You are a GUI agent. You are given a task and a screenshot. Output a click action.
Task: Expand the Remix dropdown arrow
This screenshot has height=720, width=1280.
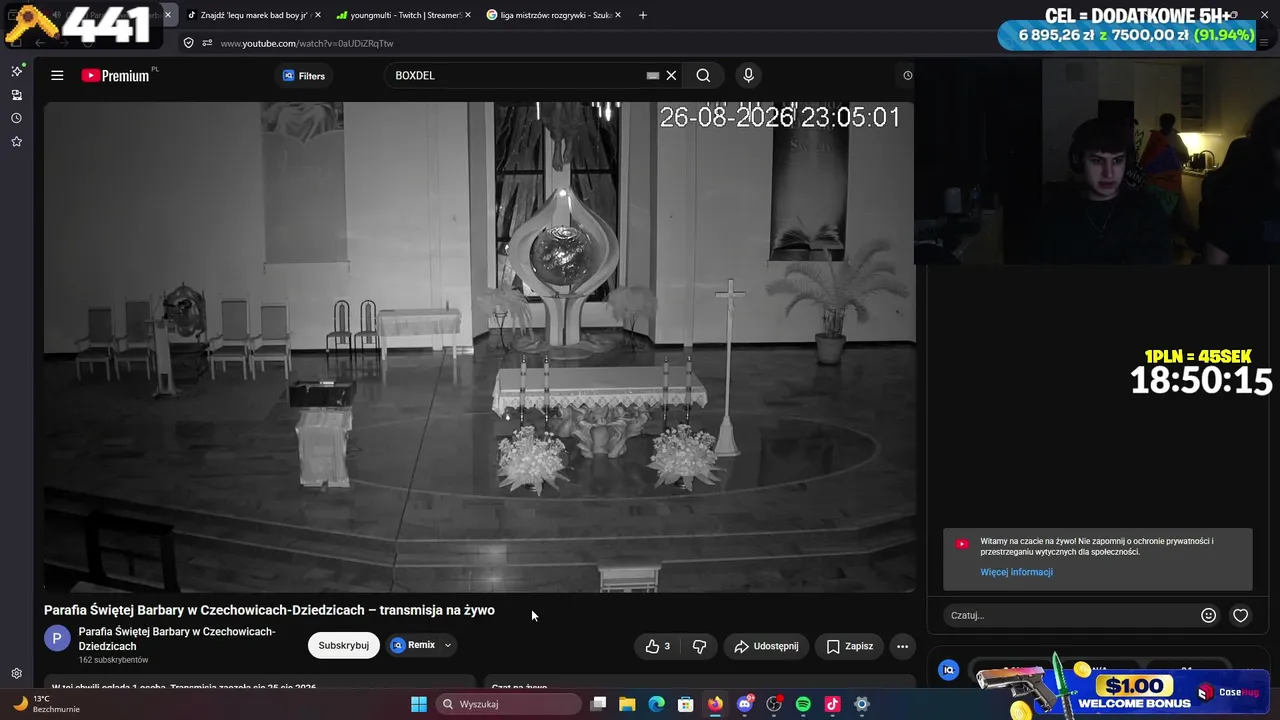click(x=448, y=645)
